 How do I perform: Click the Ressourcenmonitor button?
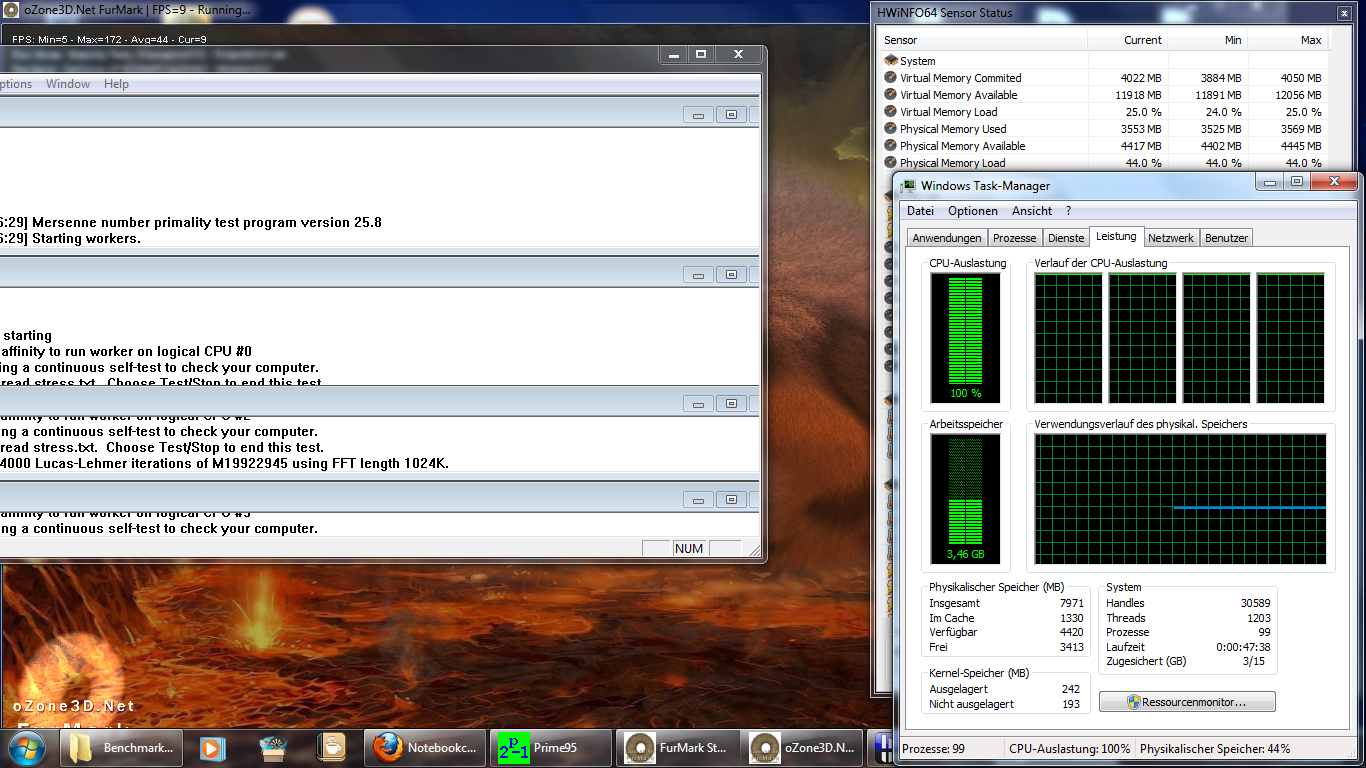(x=1186, y=702)
